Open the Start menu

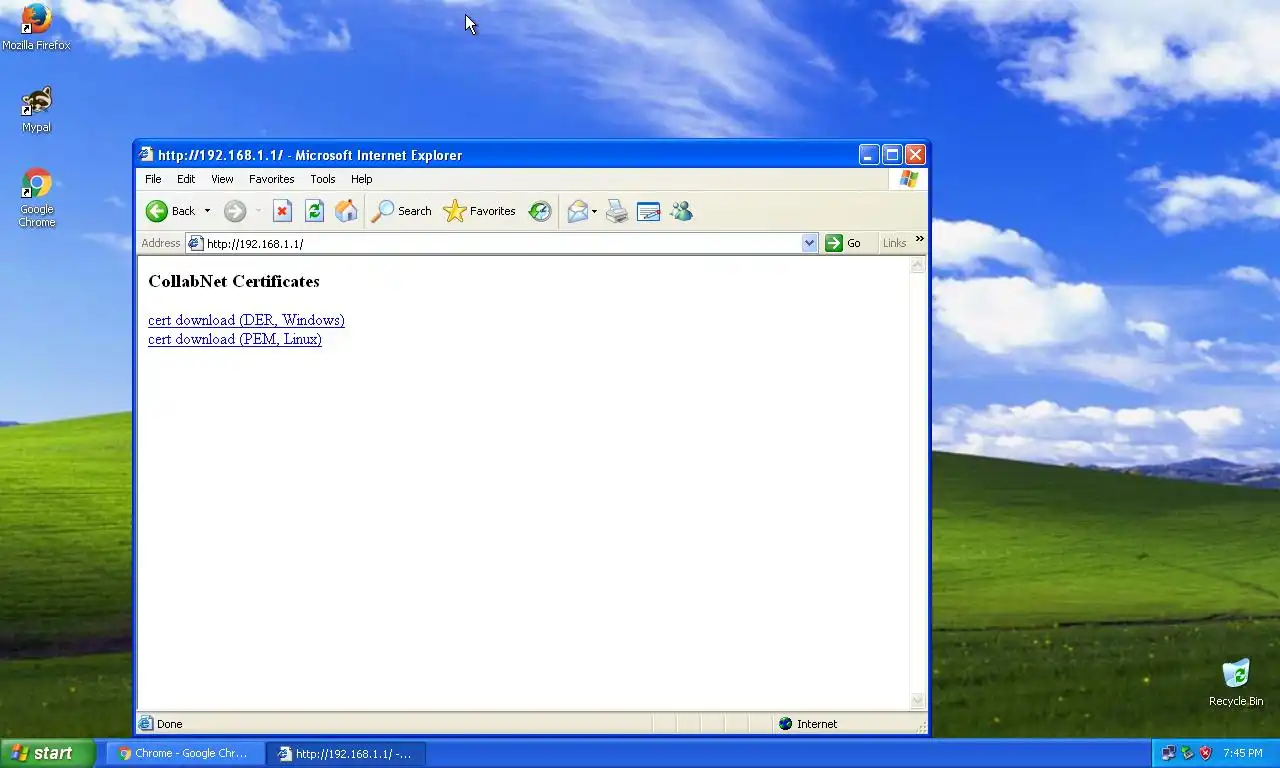click(x=48, y=753)
